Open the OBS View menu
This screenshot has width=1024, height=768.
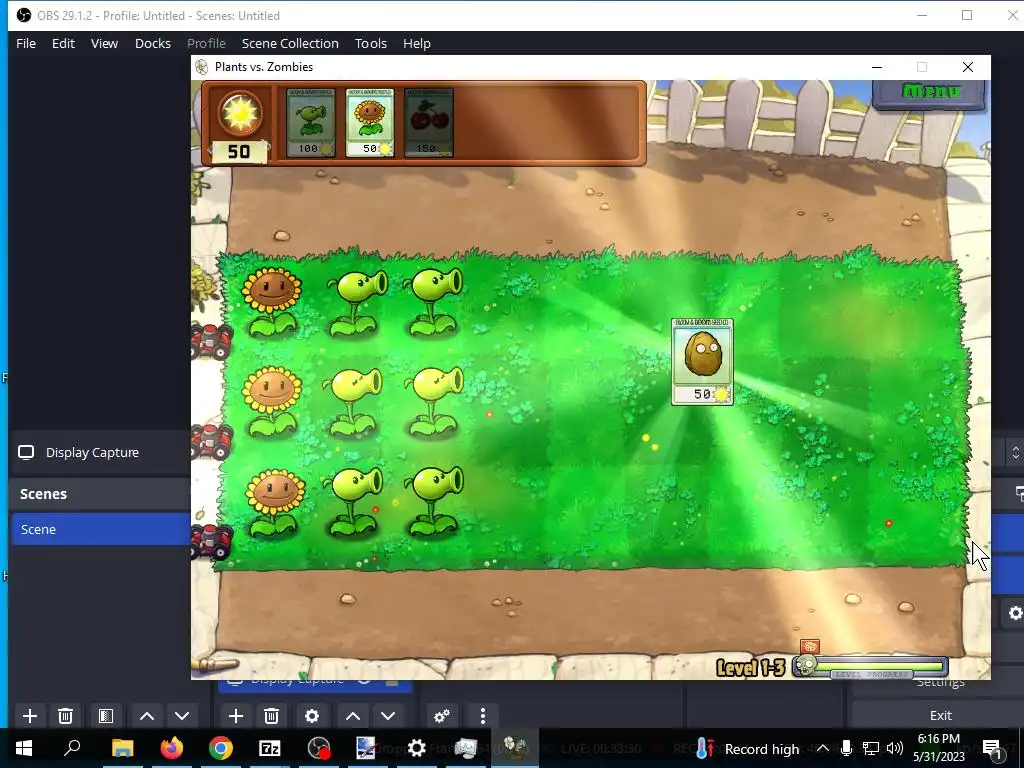(104, 43)
